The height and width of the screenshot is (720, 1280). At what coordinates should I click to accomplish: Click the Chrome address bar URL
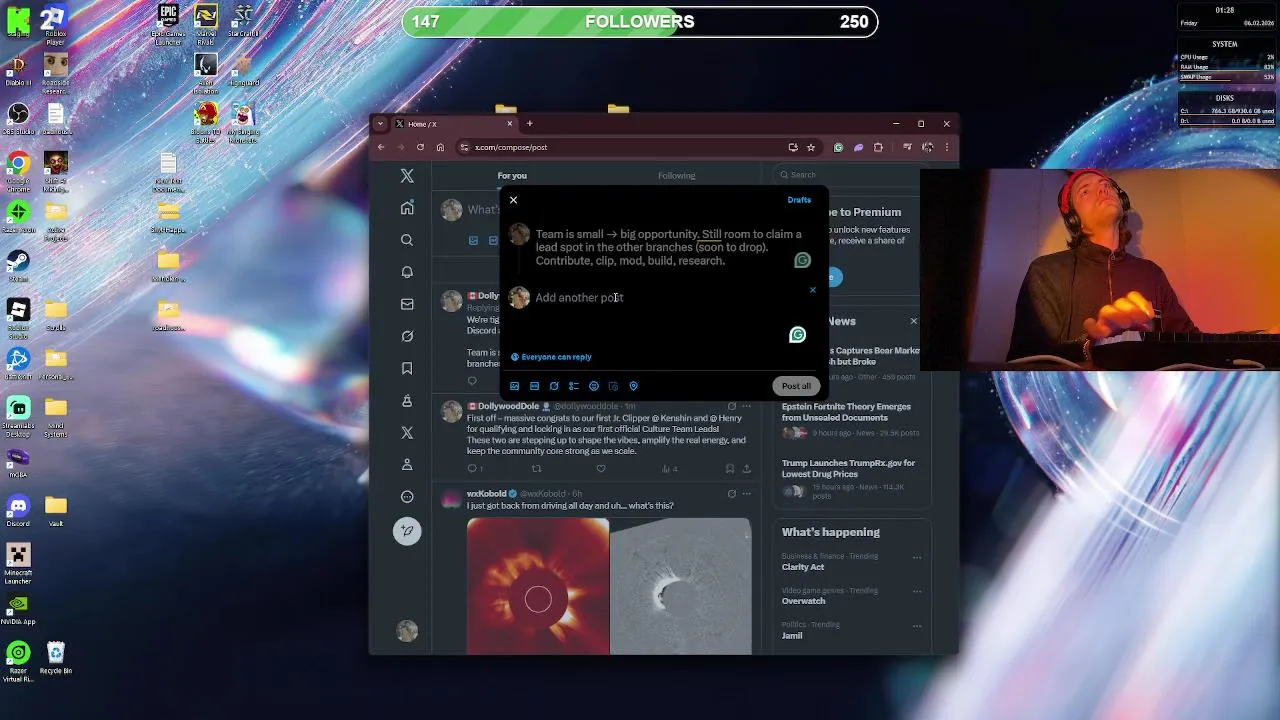[511, 147]
